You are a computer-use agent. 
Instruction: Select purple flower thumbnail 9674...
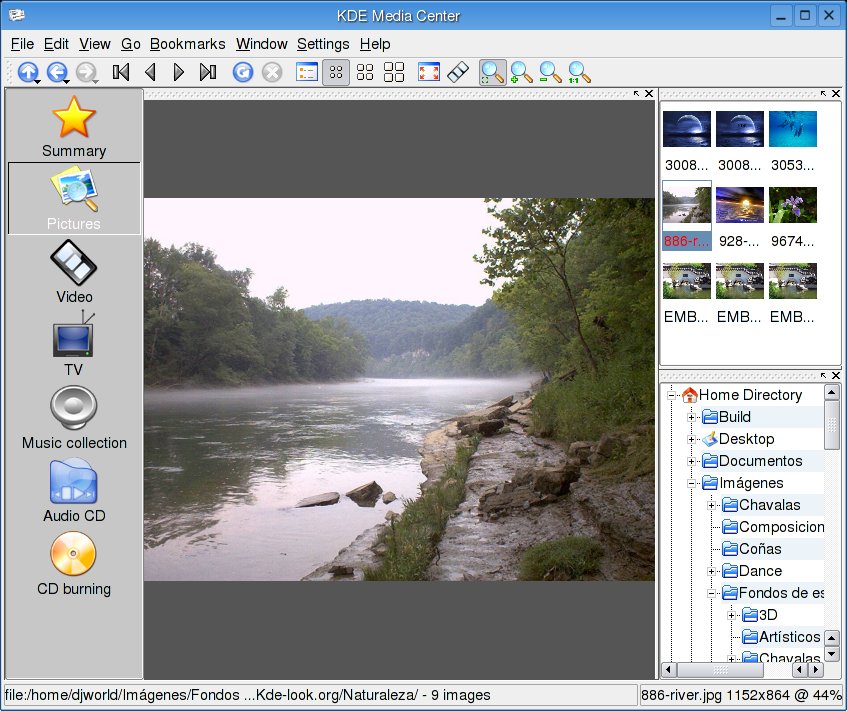click(x=792, y=217)
